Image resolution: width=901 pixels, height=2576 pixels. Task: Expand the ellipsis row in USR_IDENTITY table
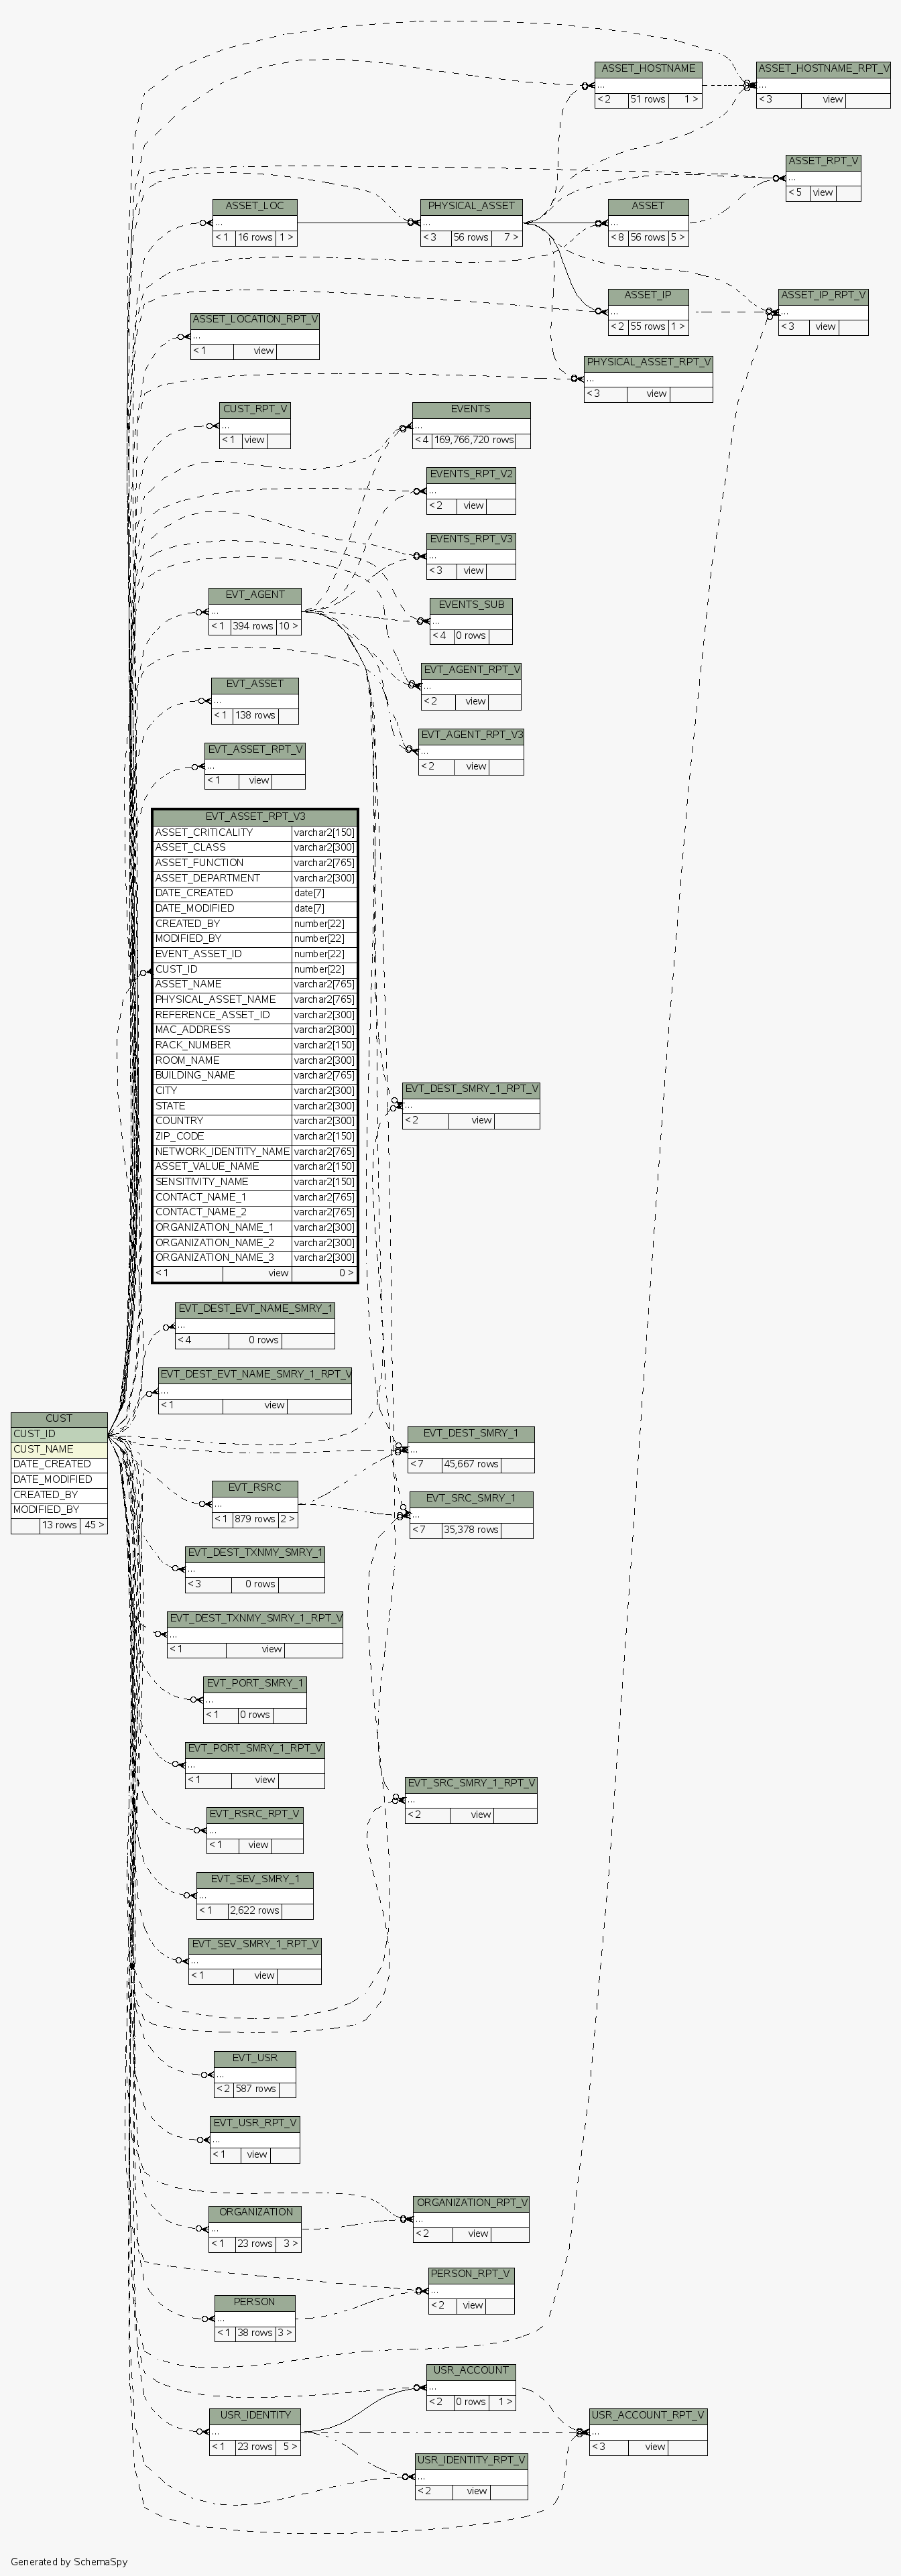(x=255, y=2431)
